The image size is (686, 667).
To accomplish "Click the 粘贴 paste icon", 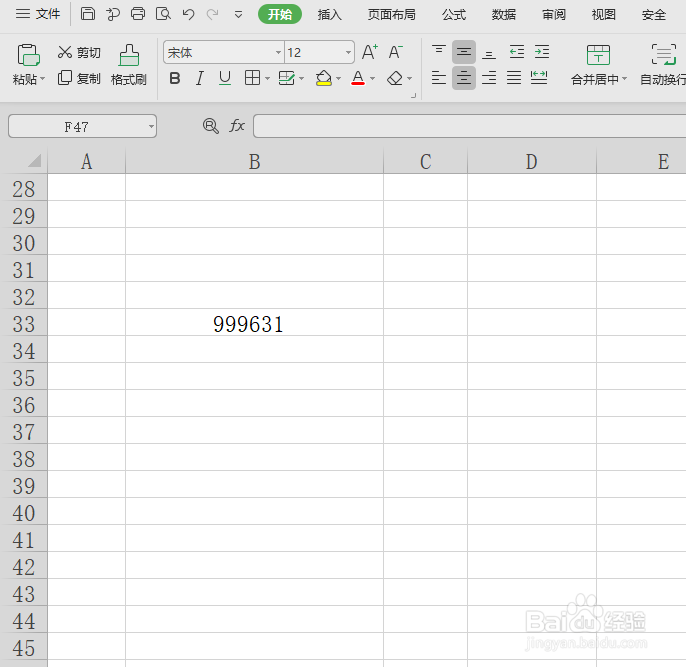I will pos(28,55).
